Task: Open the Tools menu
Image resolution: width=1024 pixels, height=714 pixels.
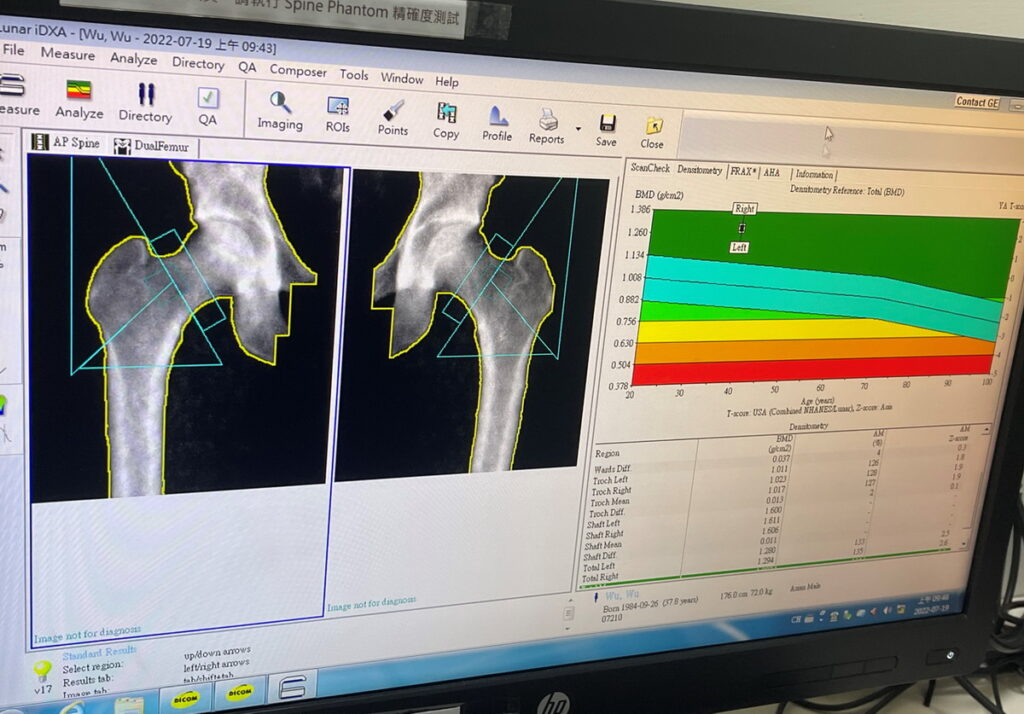Action: [x=354, y=75]
